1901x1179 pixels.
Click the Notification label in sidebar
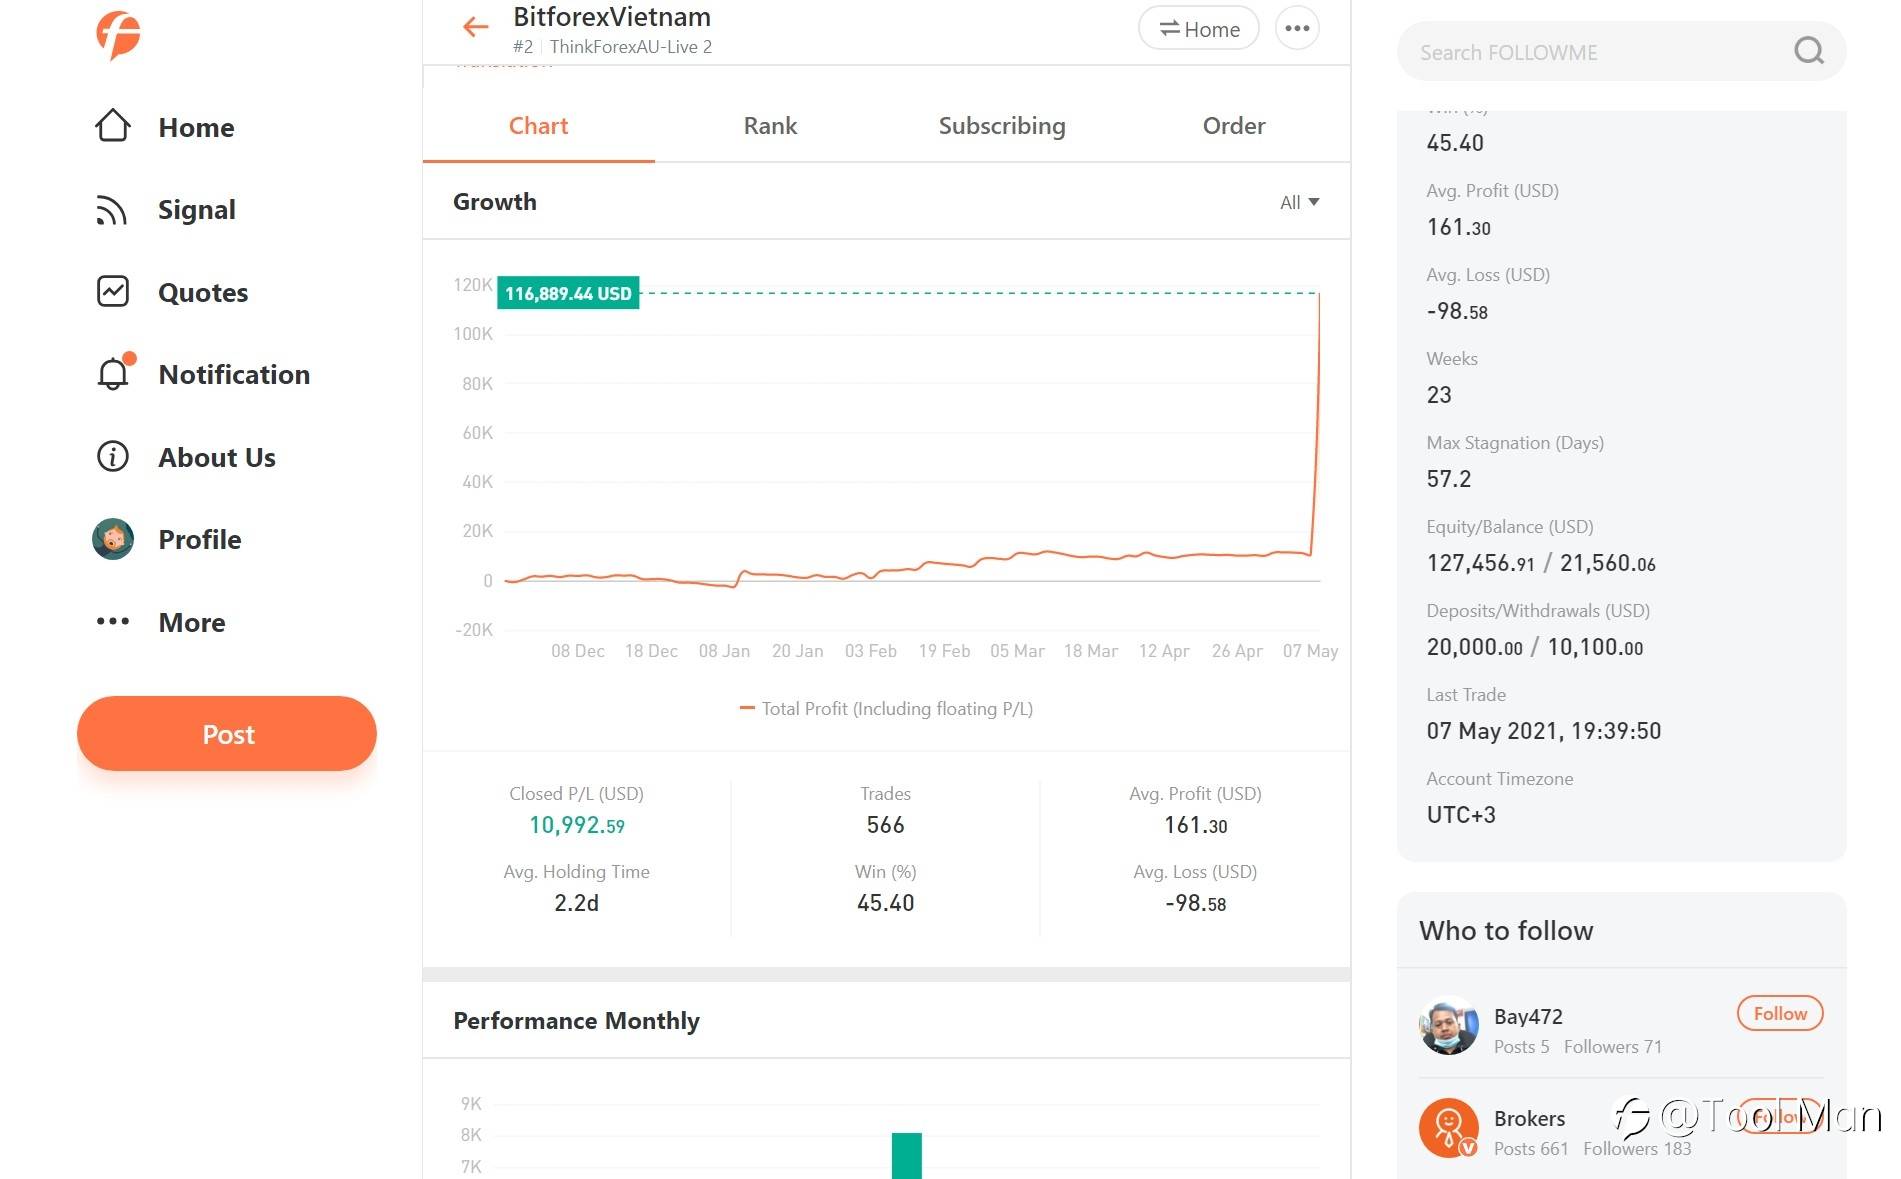click(234, 374)
